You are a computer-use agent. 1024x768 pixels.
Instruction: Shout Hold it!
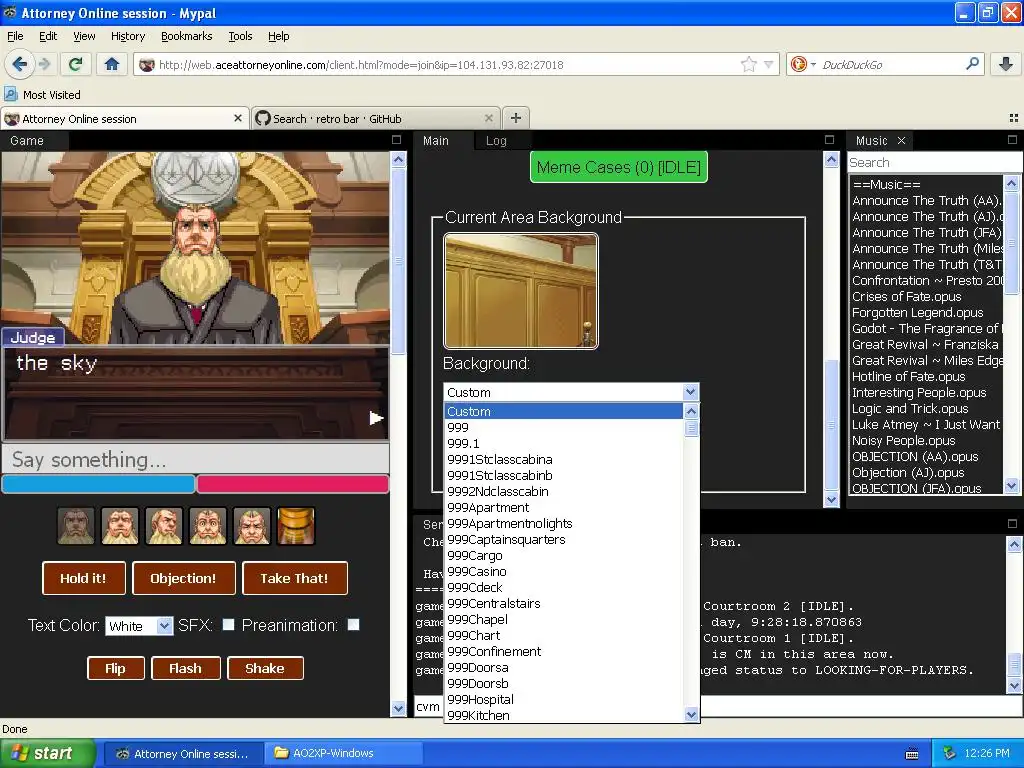tap(84, 578)
